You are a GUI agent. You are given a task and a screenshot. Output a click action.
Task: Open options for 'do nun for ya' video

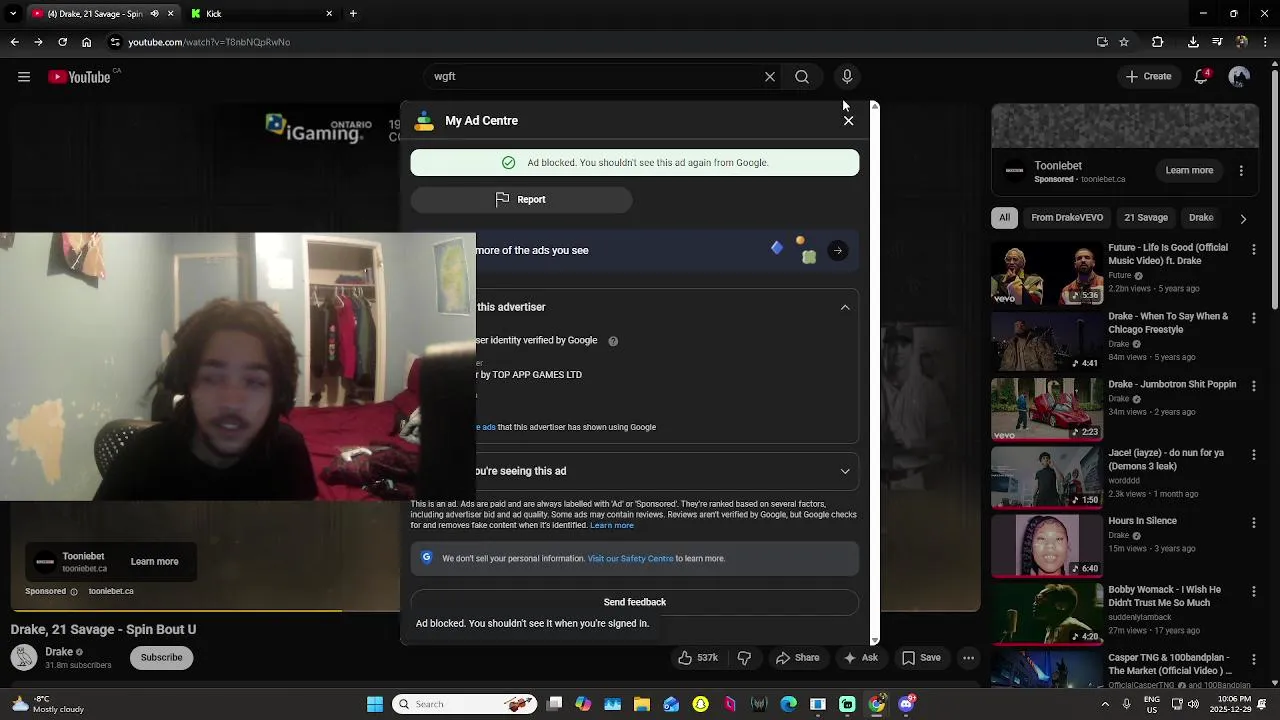1254,454
